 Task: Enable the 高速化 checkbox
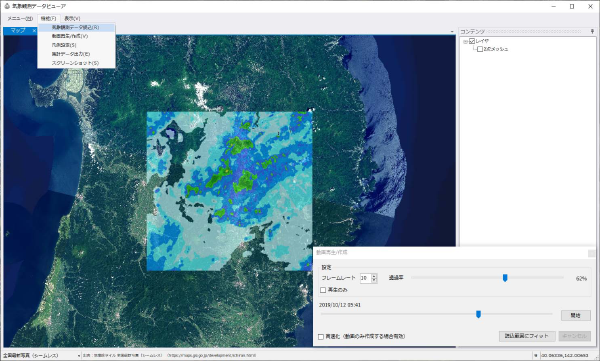pyautogui.click(x=321, y=336)
